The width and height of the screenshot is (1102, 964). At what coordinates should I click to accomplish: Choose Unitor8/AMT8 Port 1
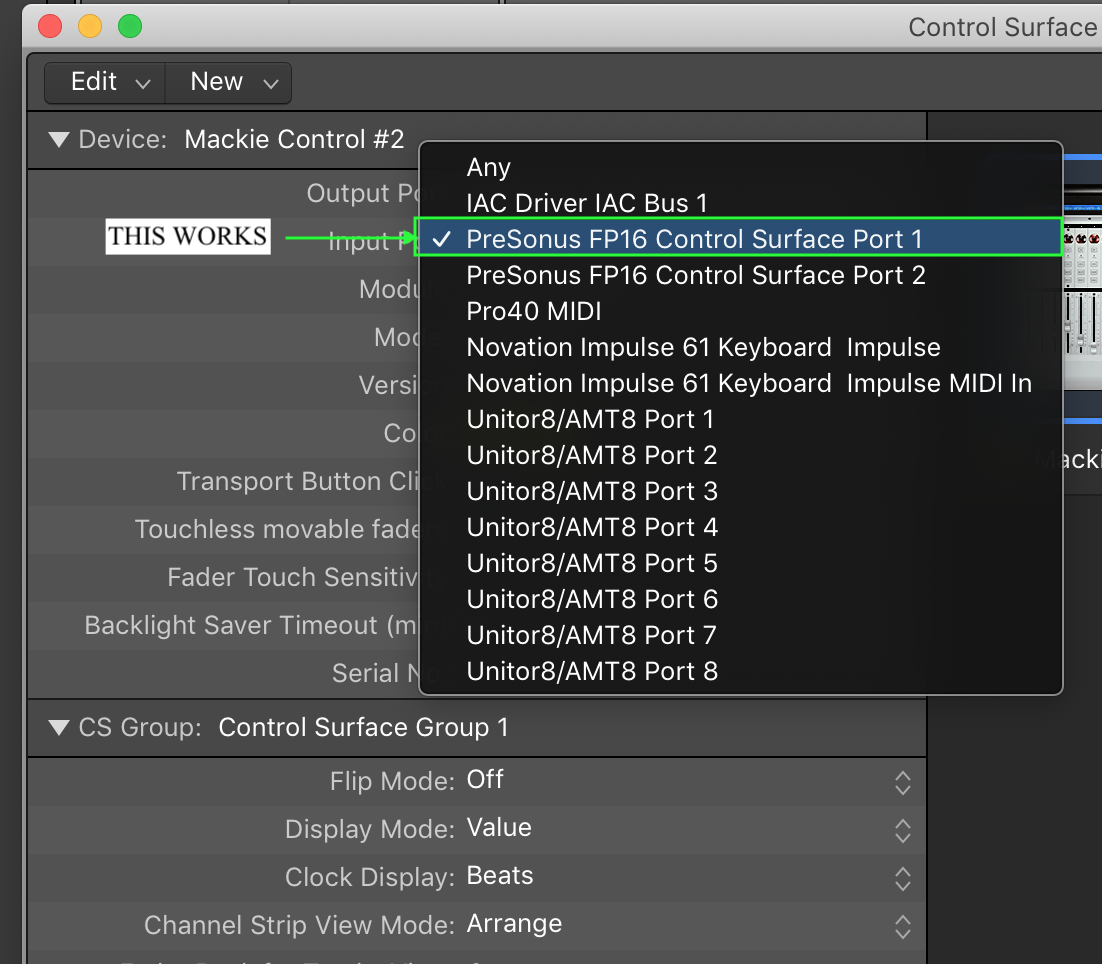coord(740,419)
